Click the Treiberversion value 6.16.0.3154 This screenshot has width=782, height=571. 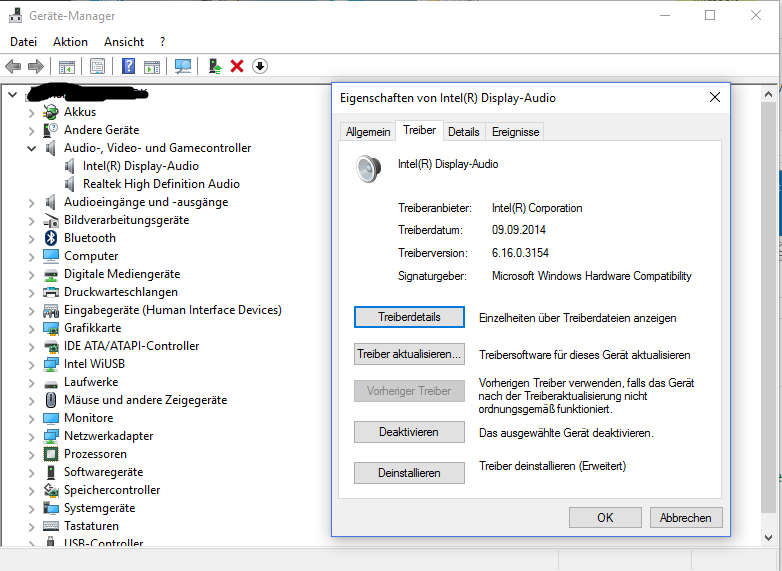click(520, 253)
